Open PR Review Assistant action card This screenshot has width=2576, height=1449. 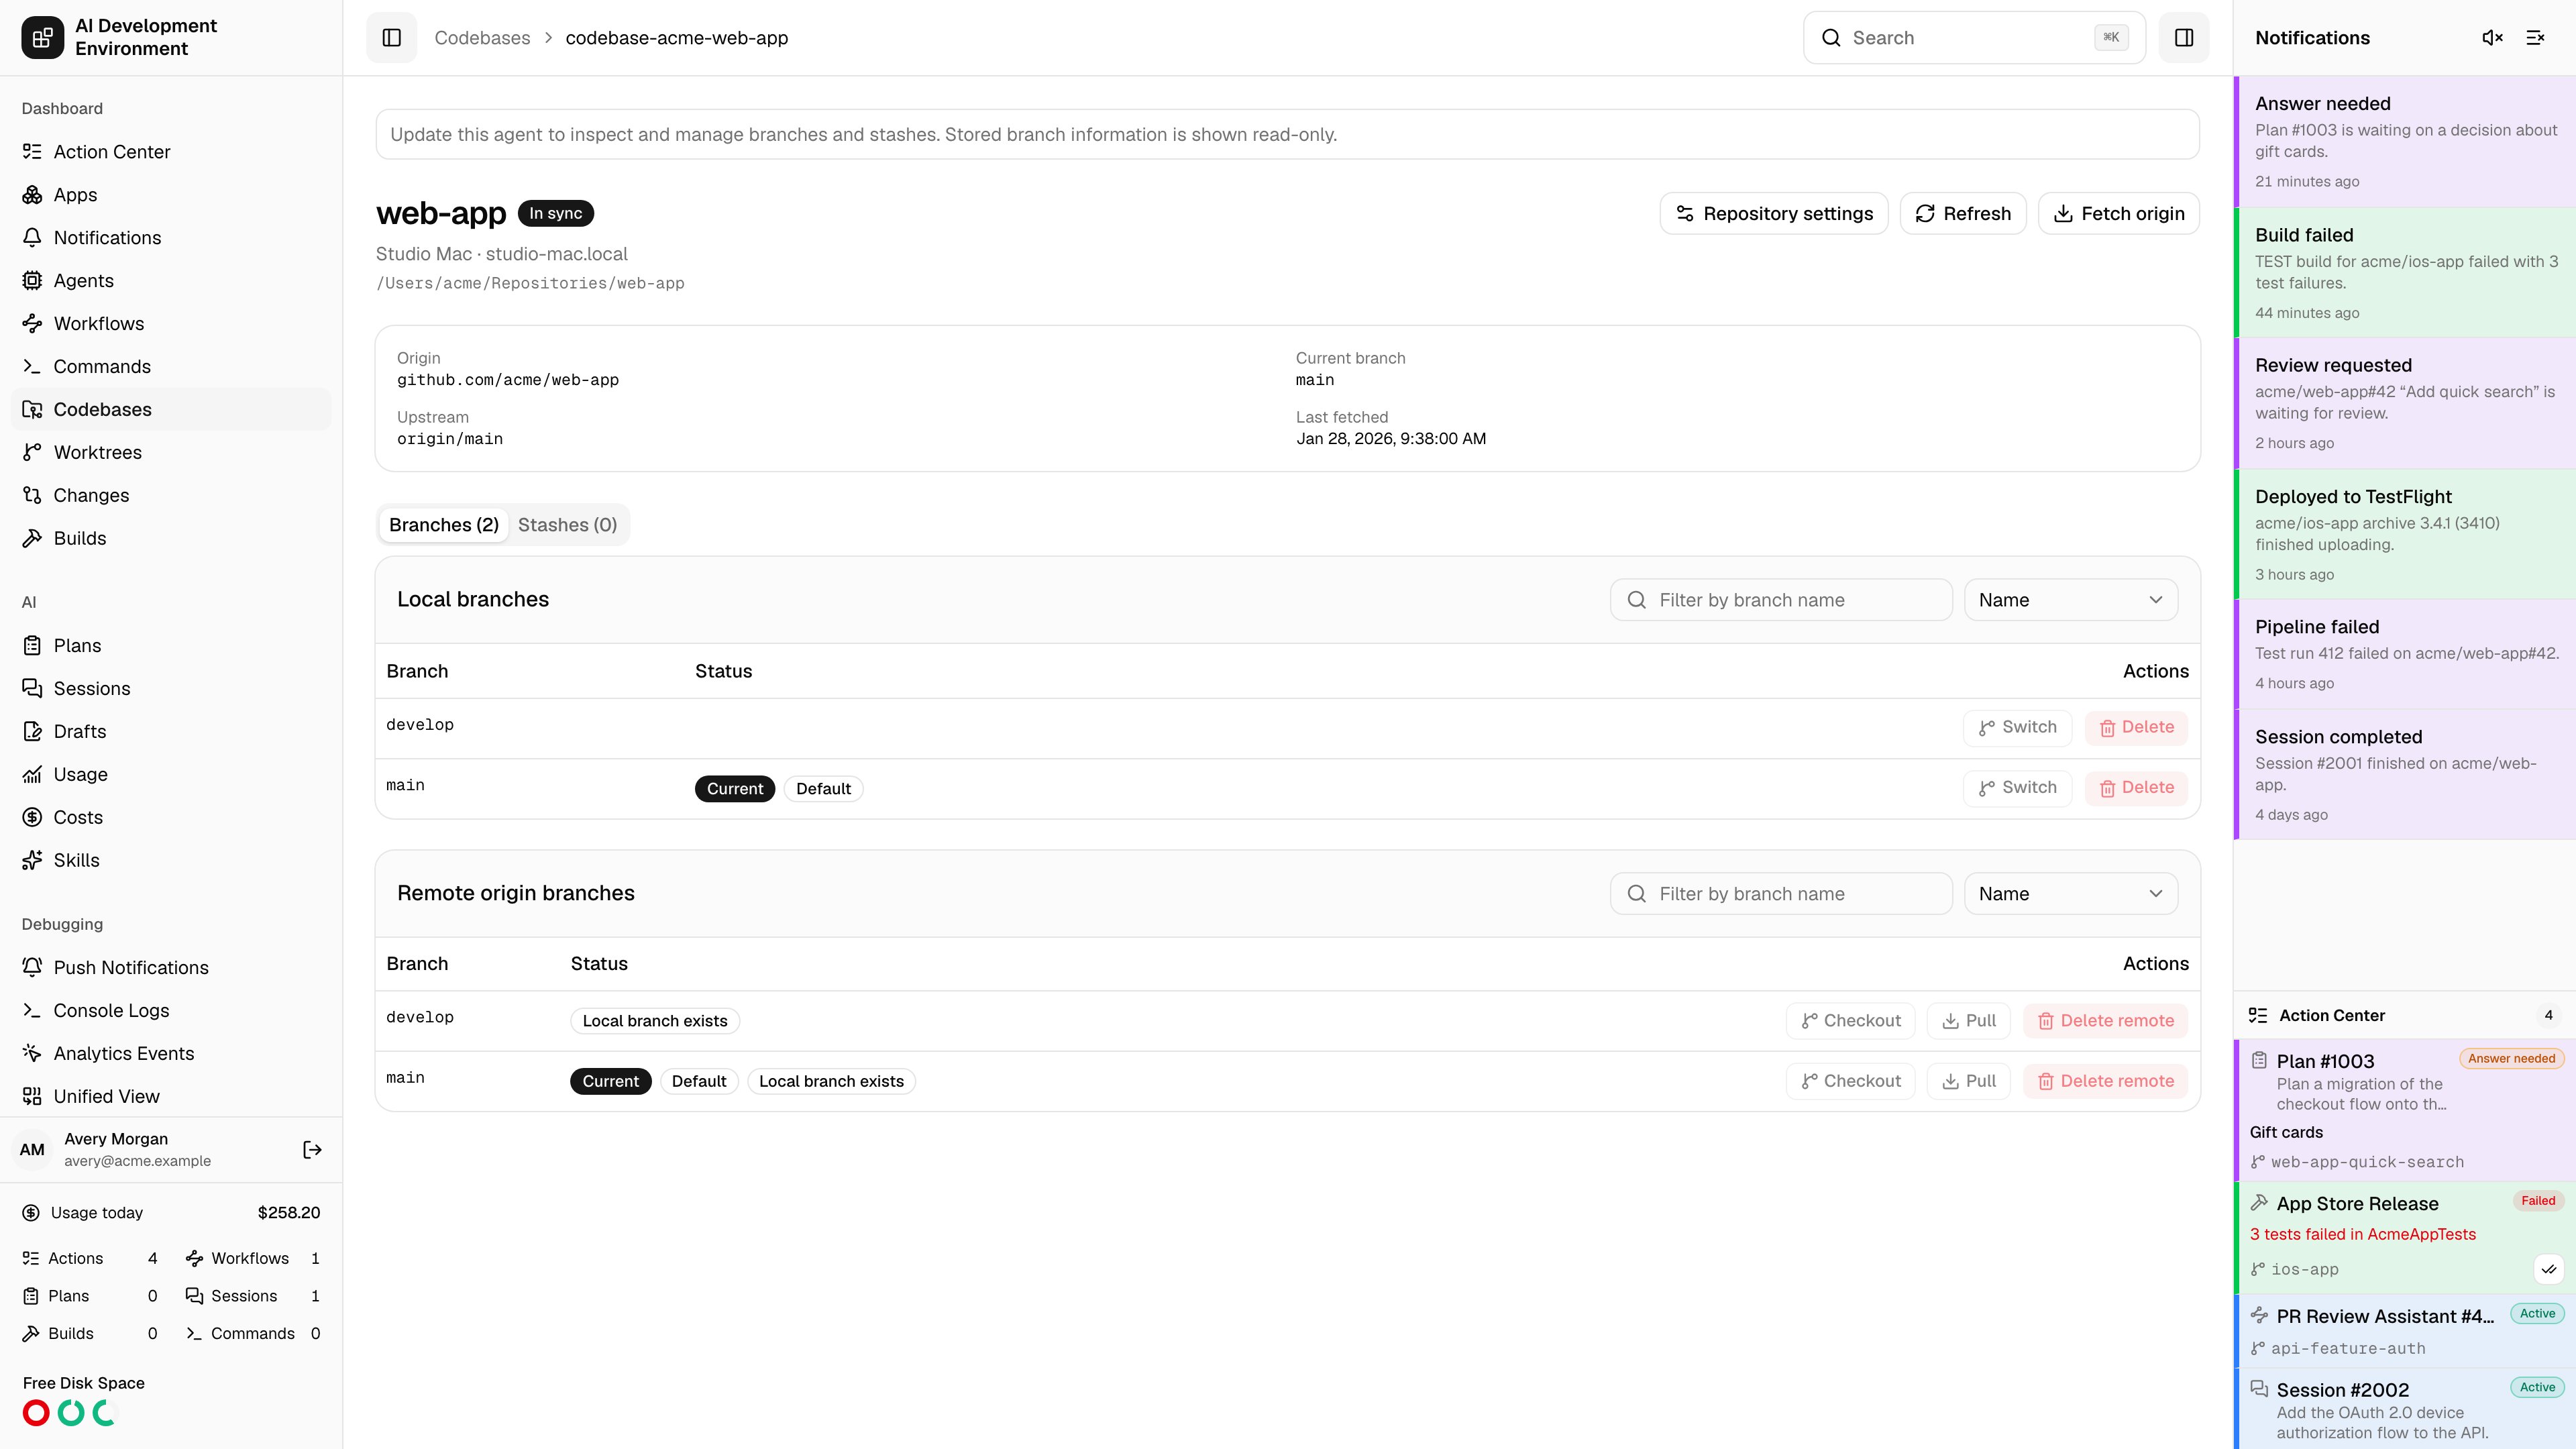2405,1332
